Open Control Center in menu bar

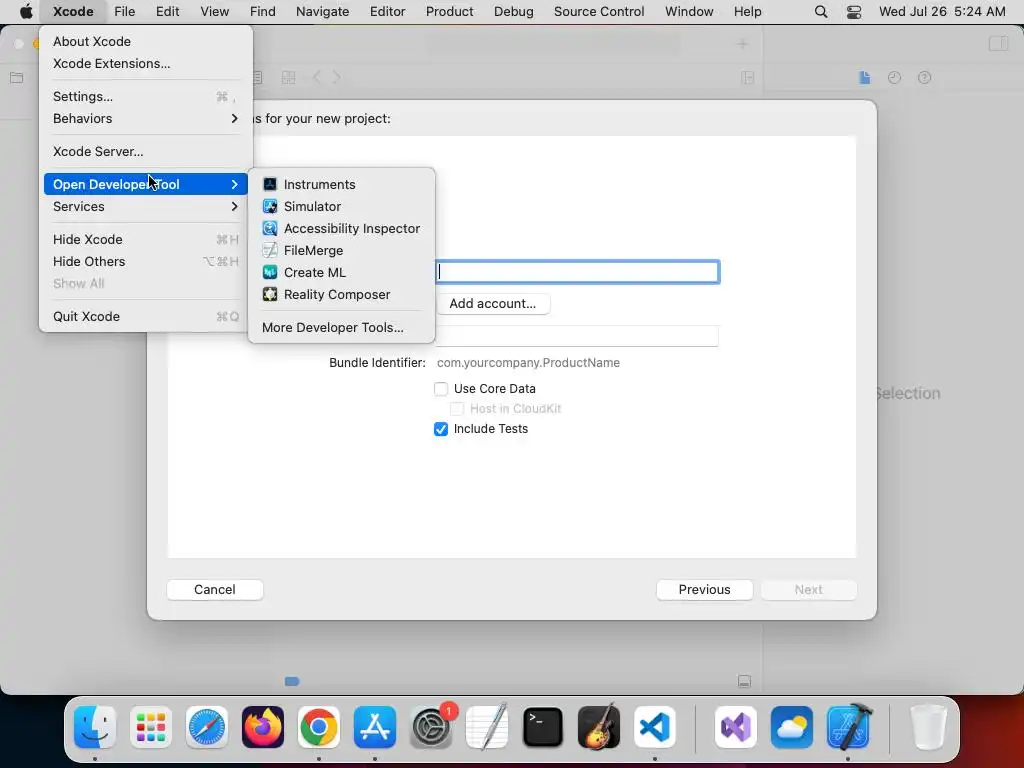click(854, 12)
